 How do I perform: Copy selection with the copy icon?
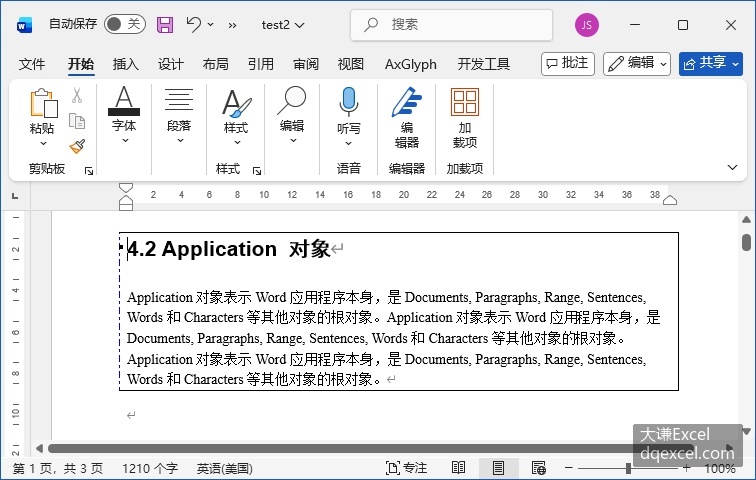(x=77, y=120)
